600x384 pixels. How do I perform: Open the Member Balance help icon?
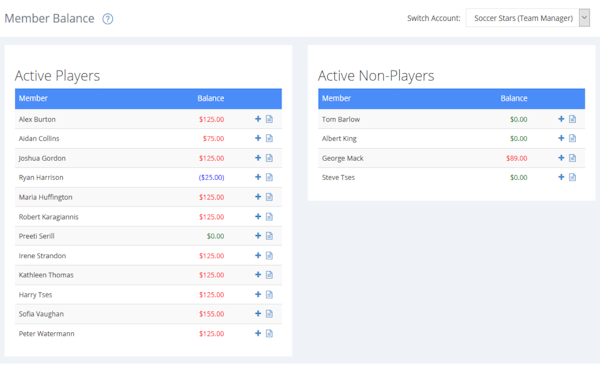click(108, 19)
